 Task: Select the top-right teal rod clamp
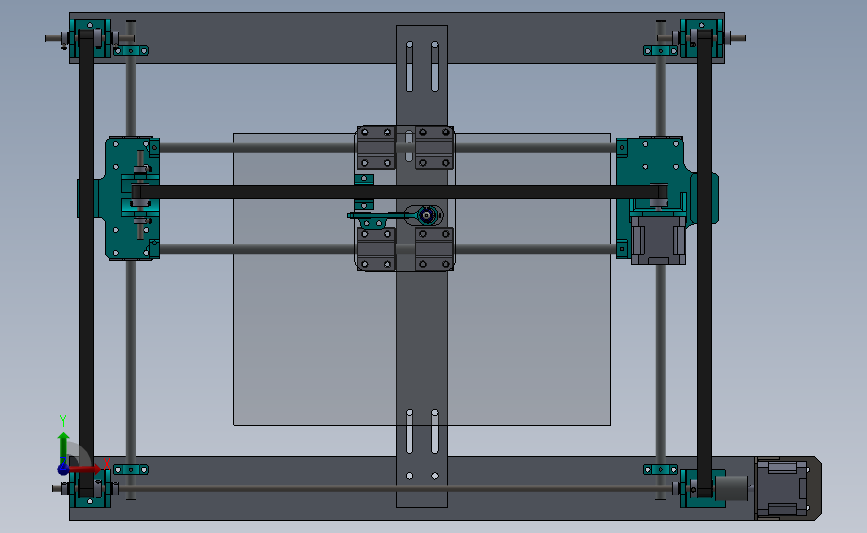pyautogui.click(x=661, y=51)
